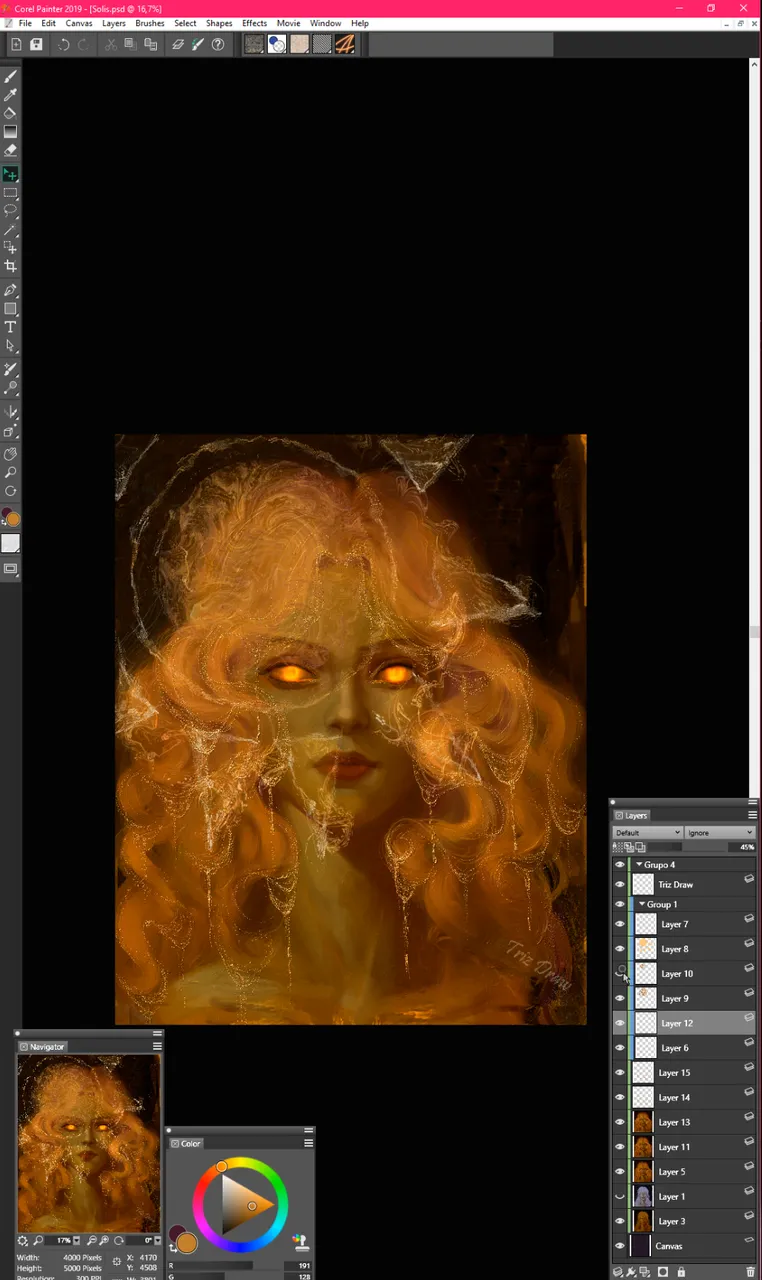The height and width of the screenshot is (1280, 762).
Task: Select the Brush tool in toolbox
Action: pyautogui.click(x=11, y=76)
